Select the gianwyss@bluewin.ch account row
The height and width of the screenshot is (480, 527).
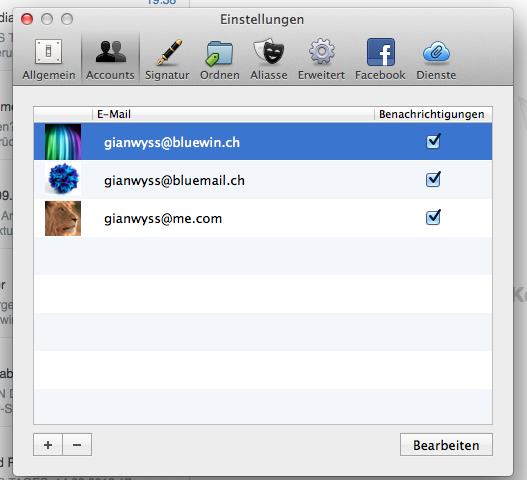(x=263, y=142)
